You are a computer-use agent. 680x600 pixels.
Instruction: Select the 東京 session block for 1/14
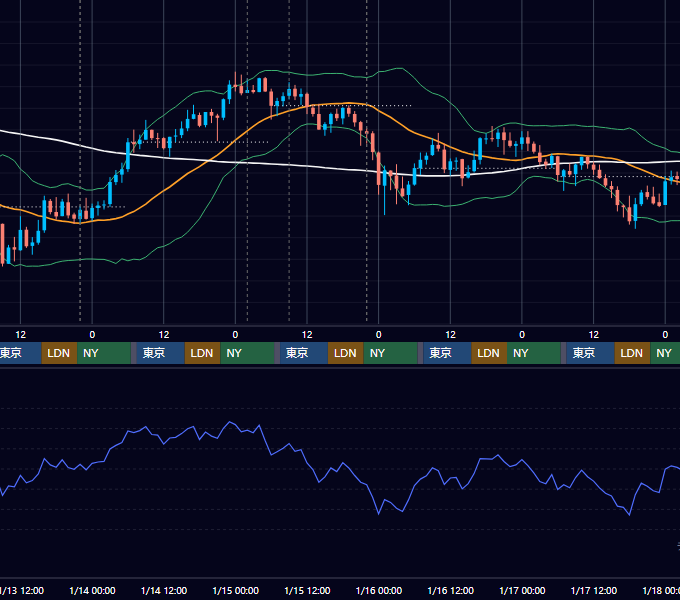[x=160, y=353]
